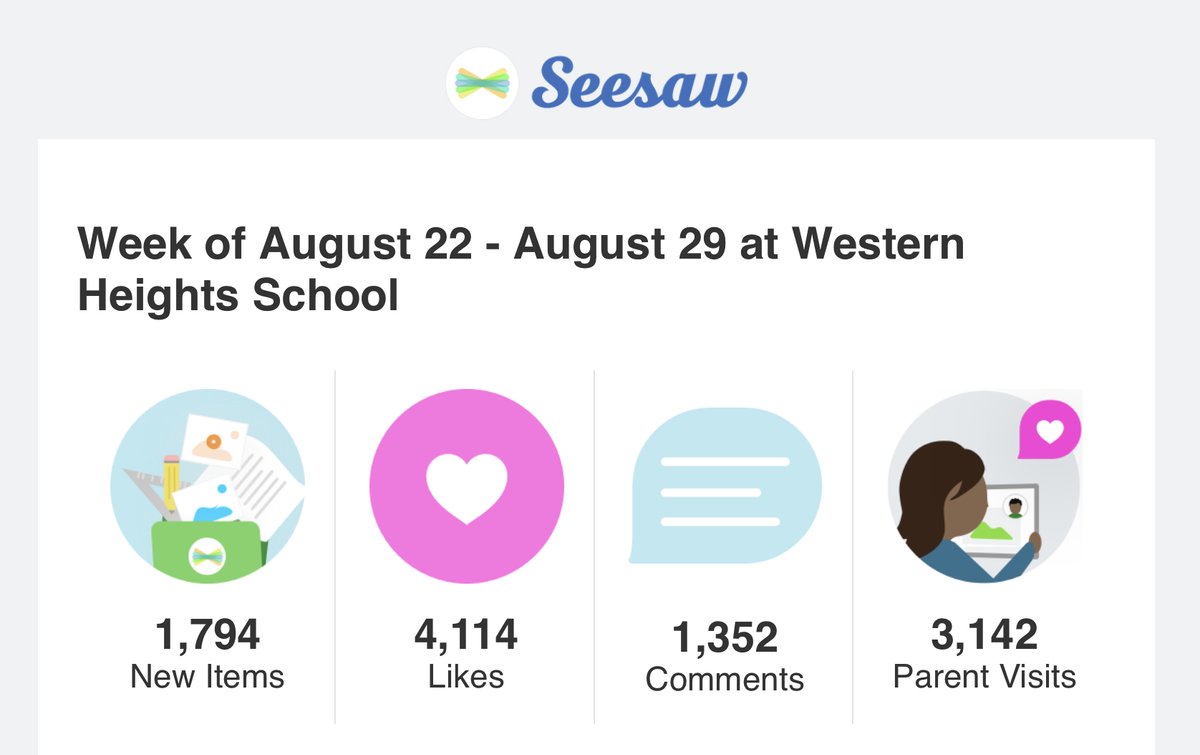Click the Week of August 22 heading
This screenshot has width=1200, height=755.
pyautogui.click(x=521, y=270)
